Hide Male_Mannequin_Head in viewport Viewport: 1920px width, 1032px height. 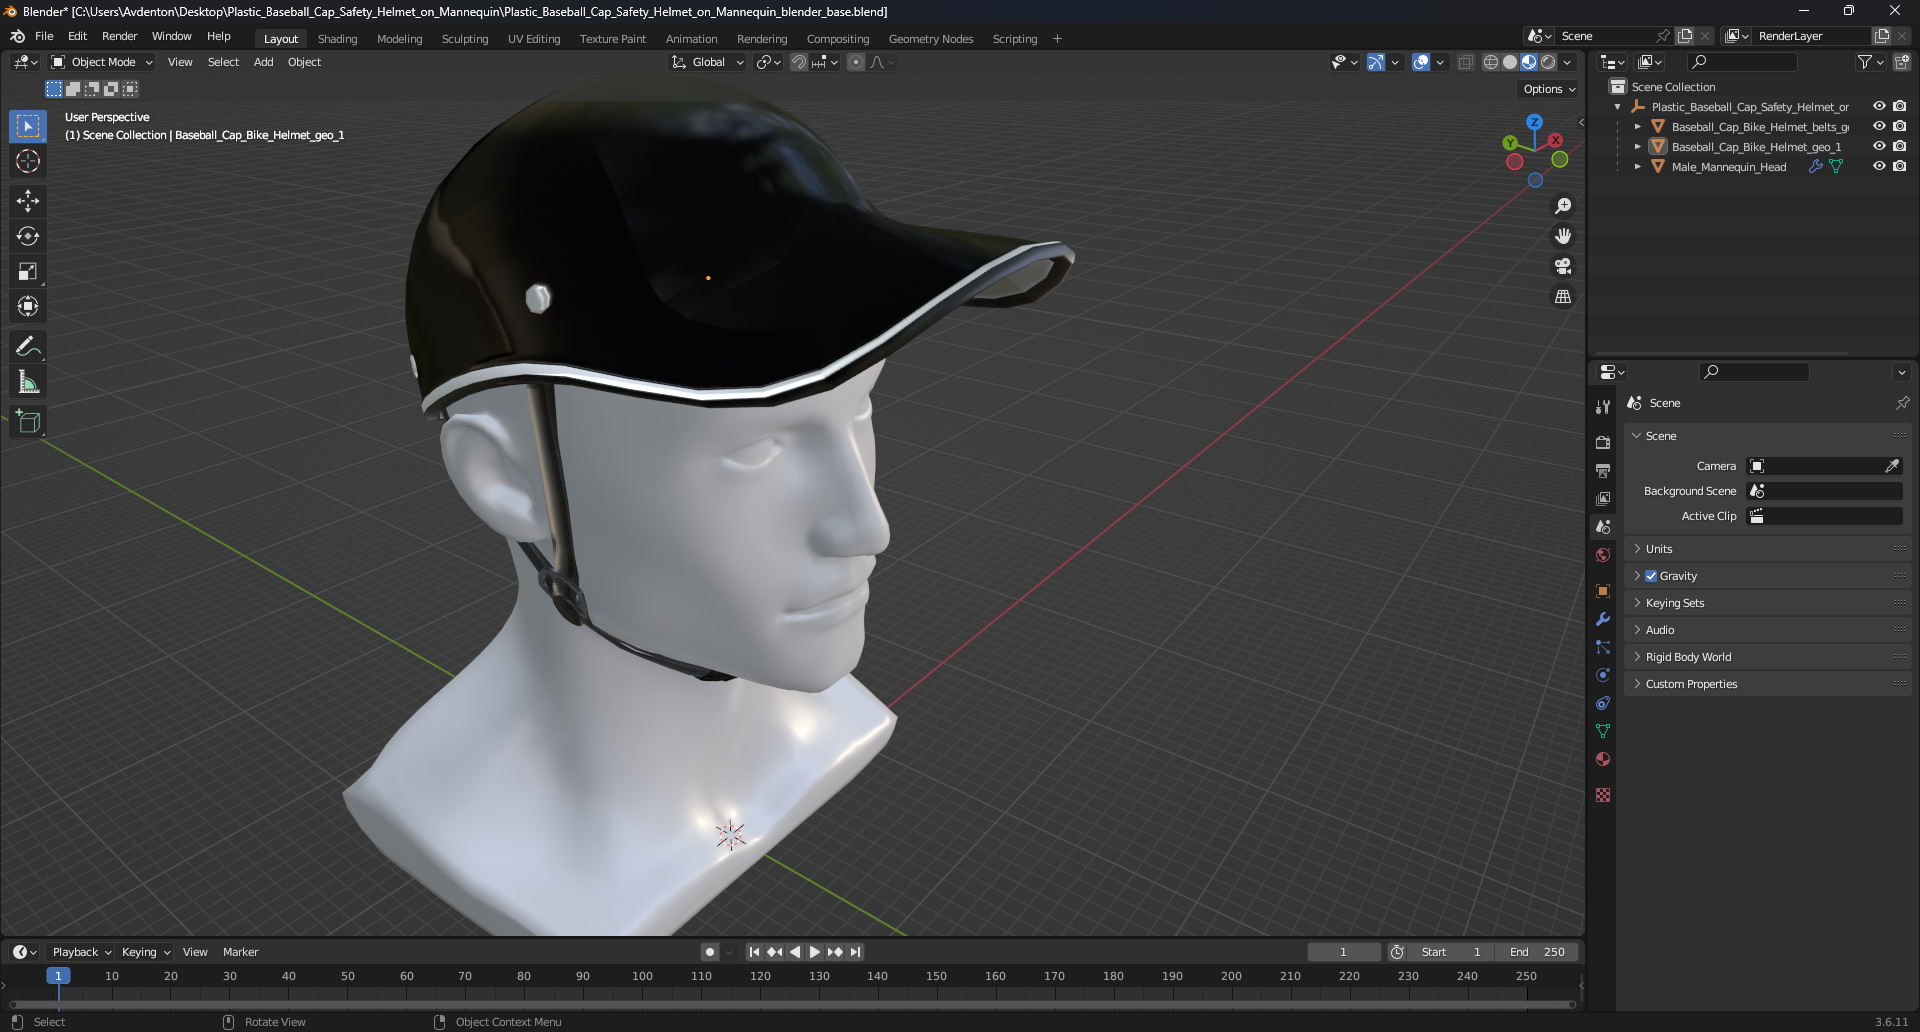pos(1879,167)
